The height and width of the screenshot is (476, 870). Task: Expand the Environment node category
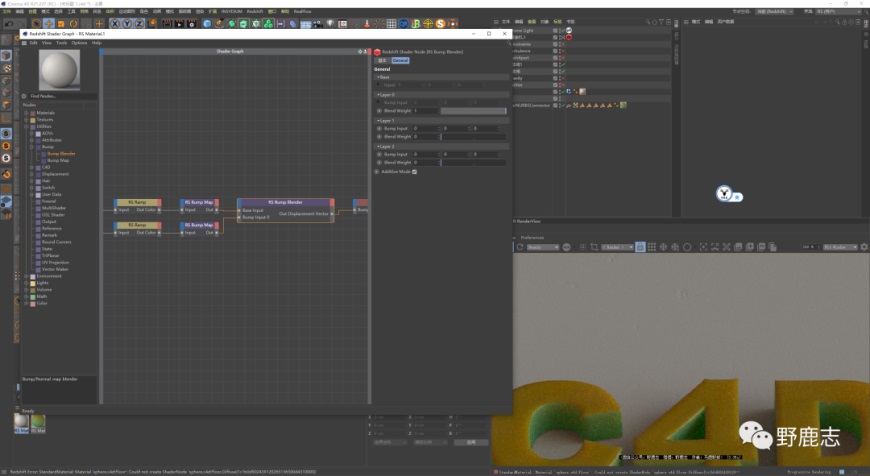[x=26, y=276]
